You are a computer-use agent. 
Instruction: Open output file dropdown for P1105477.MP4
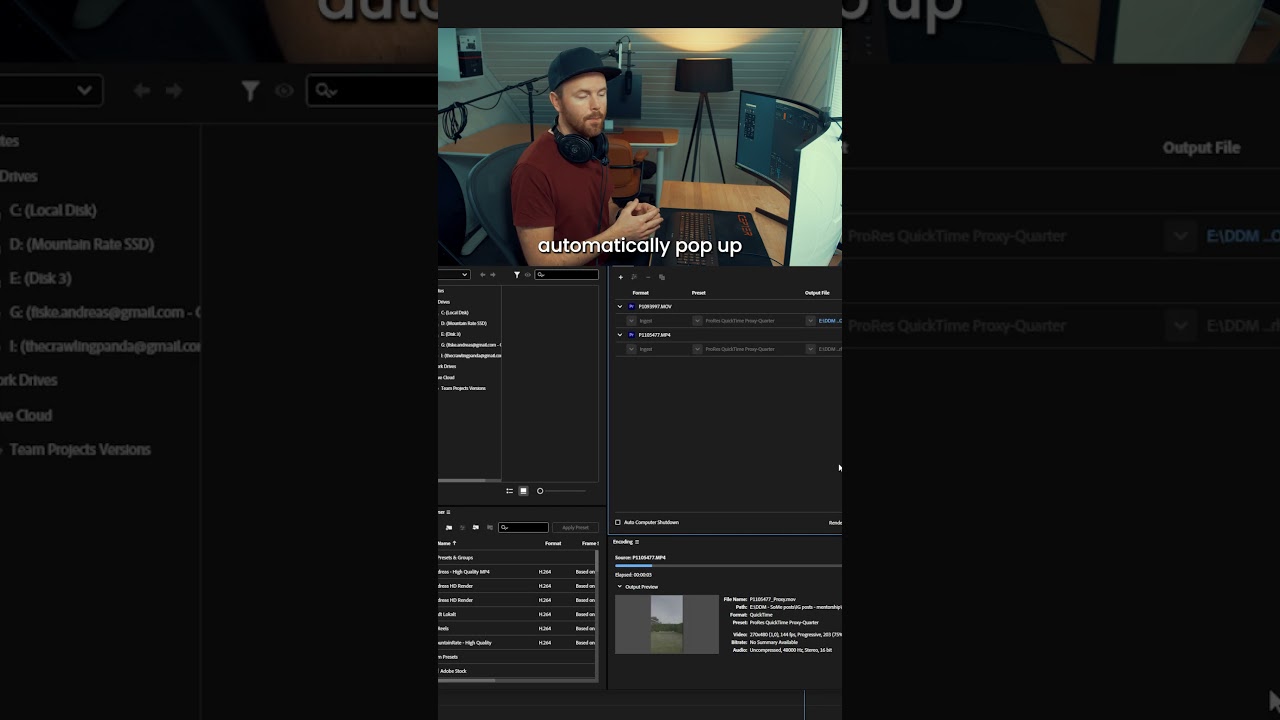pos(810,349)
